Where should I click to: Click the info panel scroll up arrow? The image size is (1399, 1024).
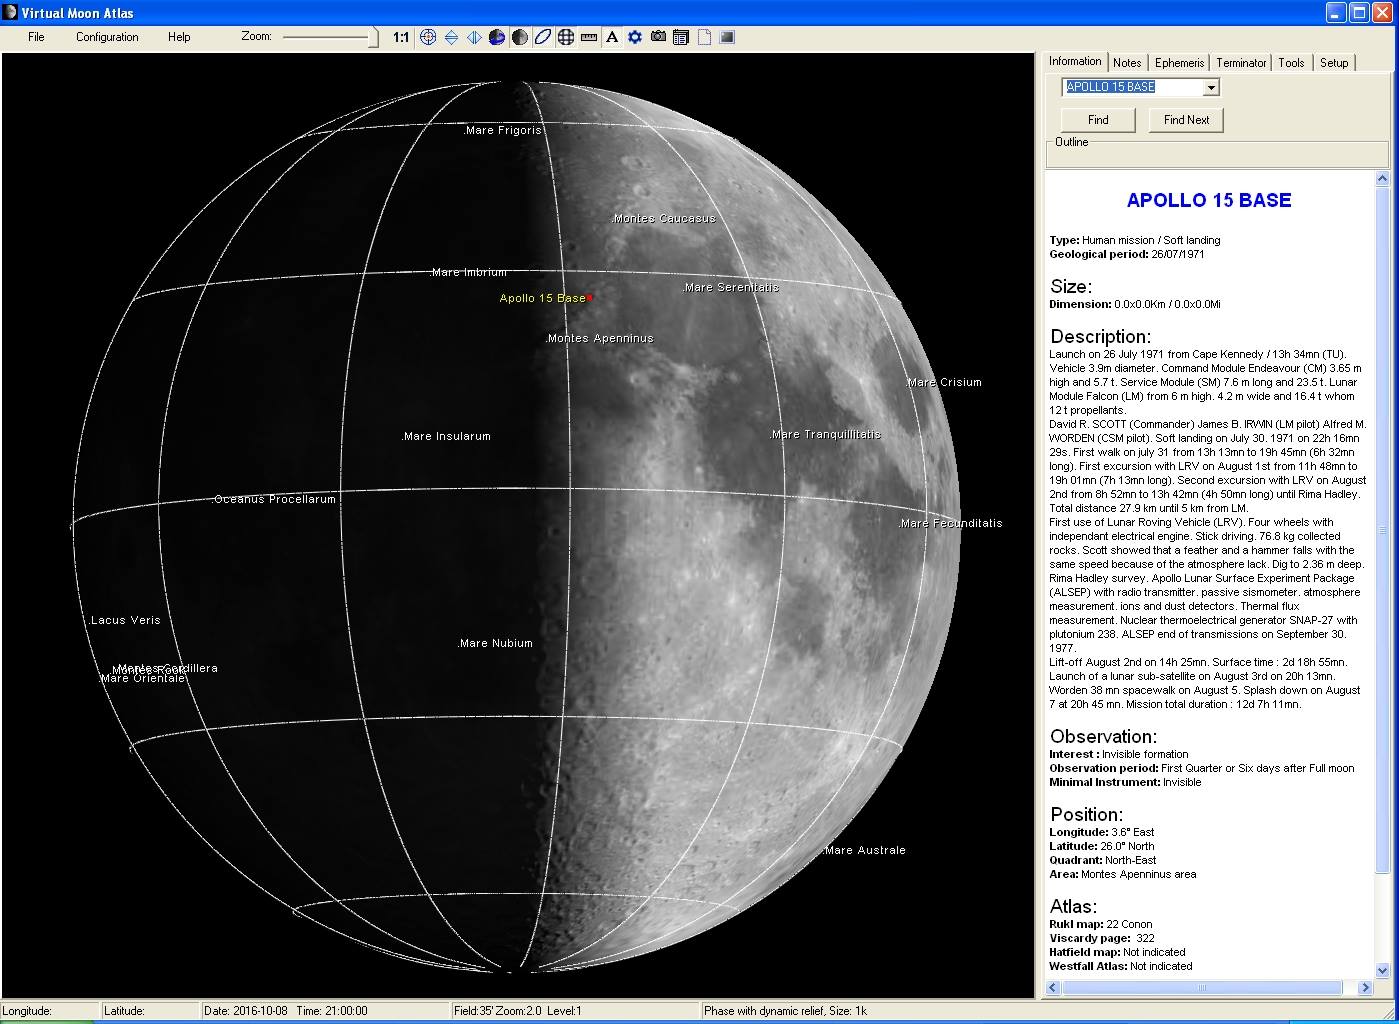(1383, 179)
